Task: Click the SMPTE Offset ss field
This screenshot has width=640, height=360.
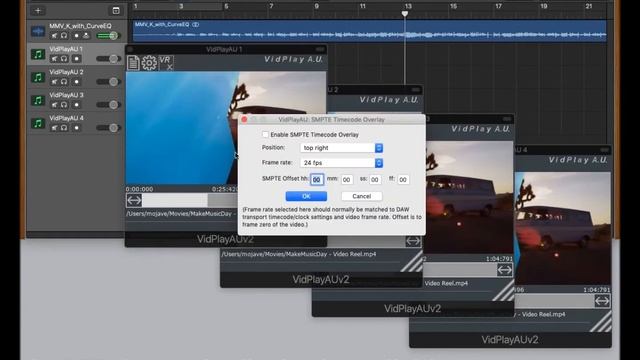Action: pos(375,180)
